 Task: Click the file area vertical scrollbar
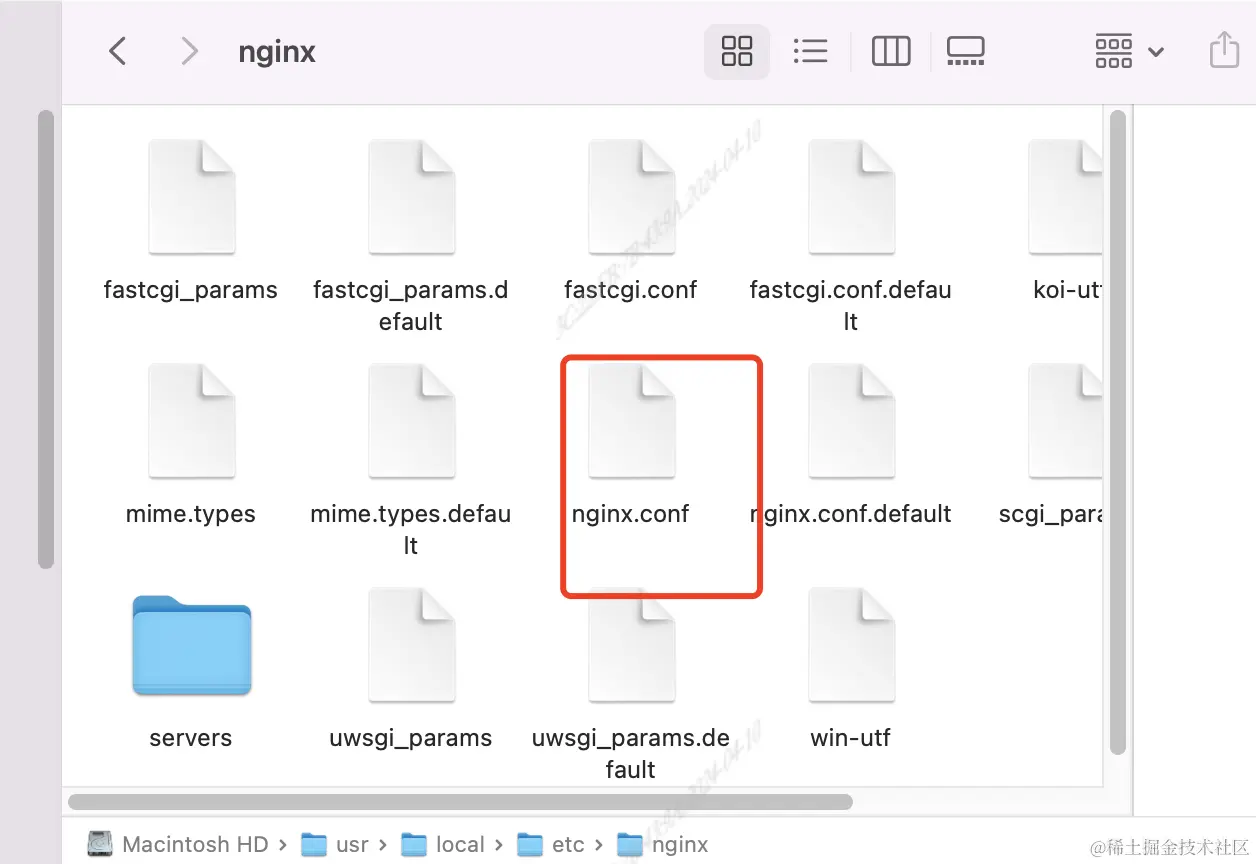(1118, 432)
